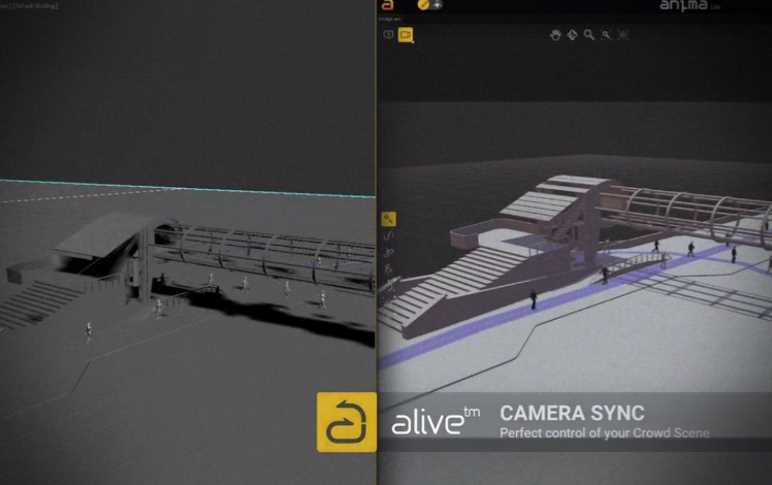Click the red anima logo icon
Viewport: 772px width, 485px height.
[388, 5]
